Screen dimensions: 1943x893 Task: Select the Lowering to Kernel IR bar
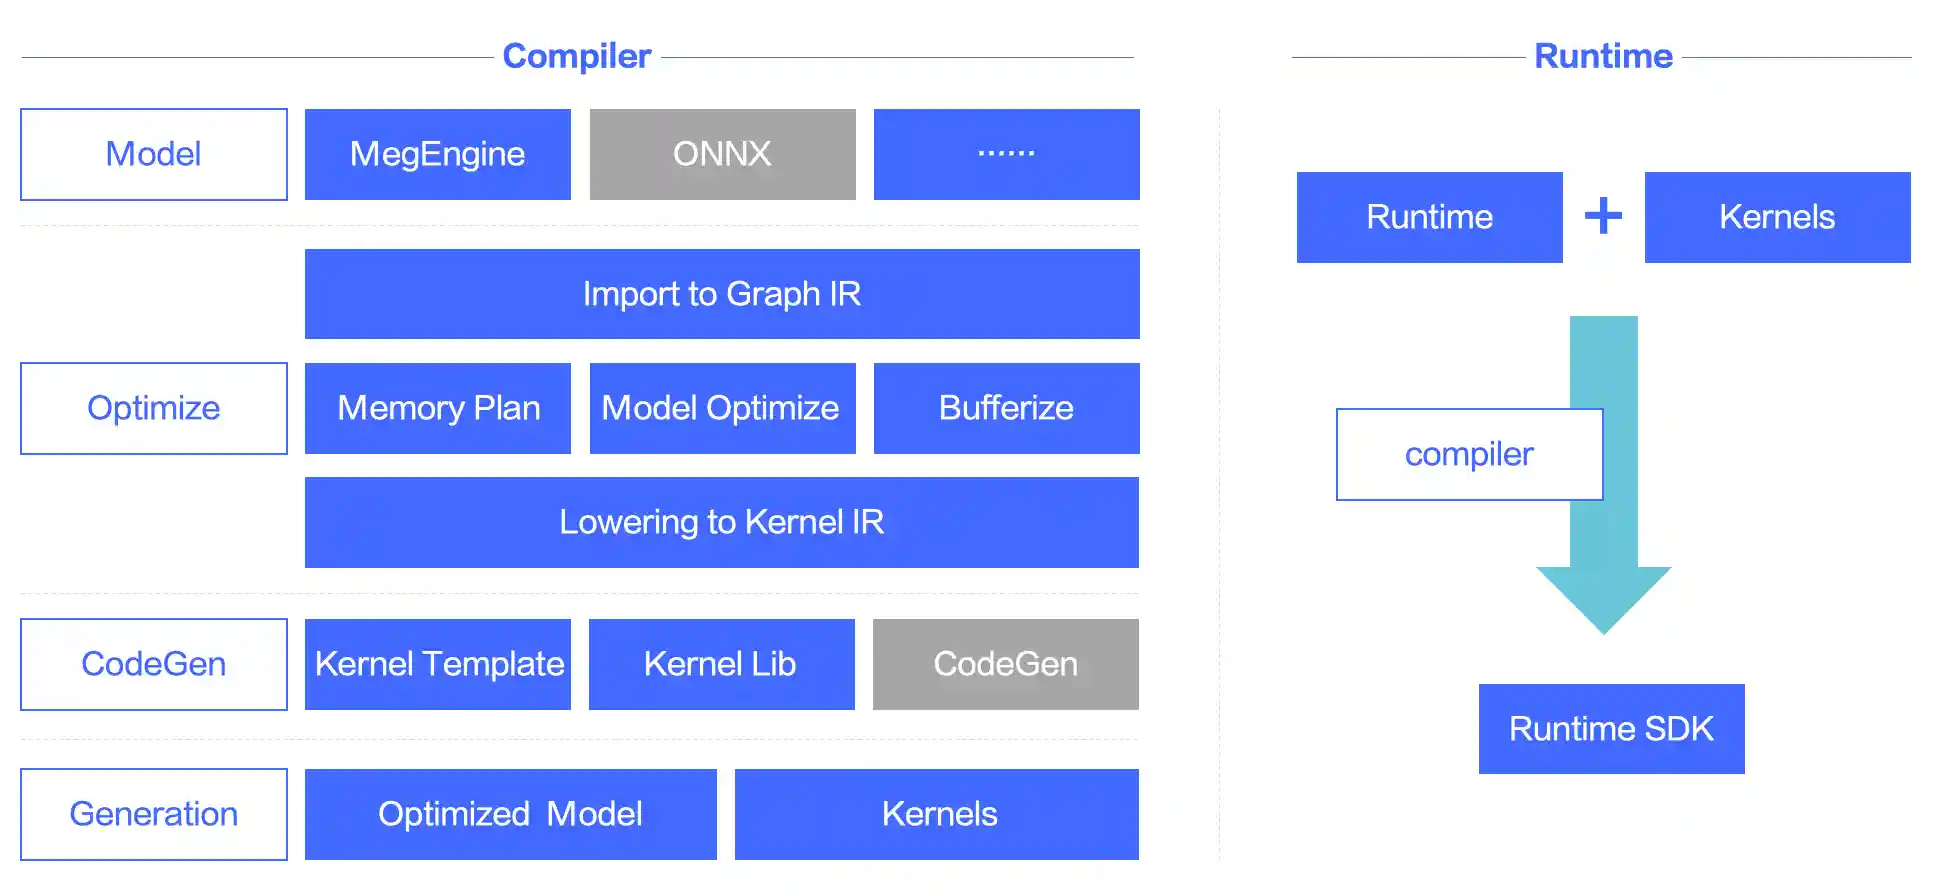pos(722,522)
